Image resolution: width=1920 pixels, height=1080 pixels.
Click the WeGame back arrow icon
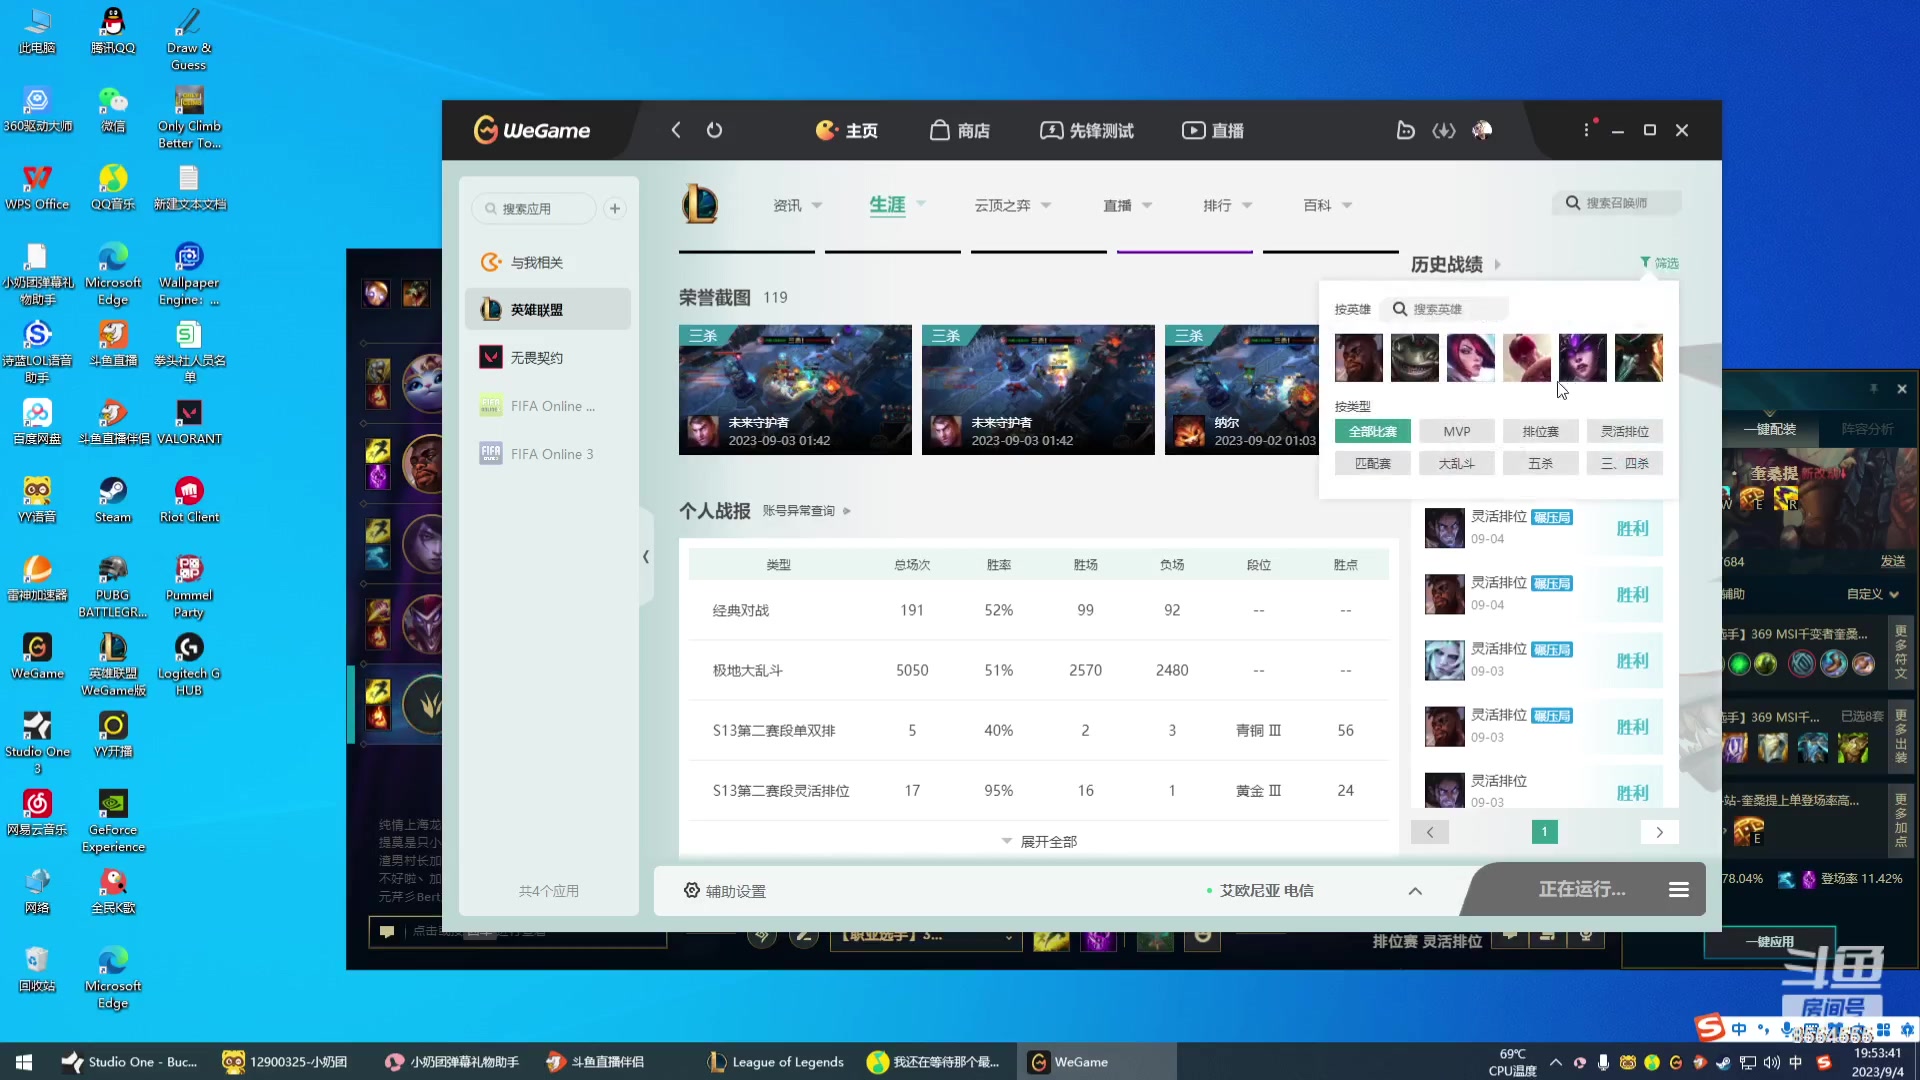click(x=676, y=130)
